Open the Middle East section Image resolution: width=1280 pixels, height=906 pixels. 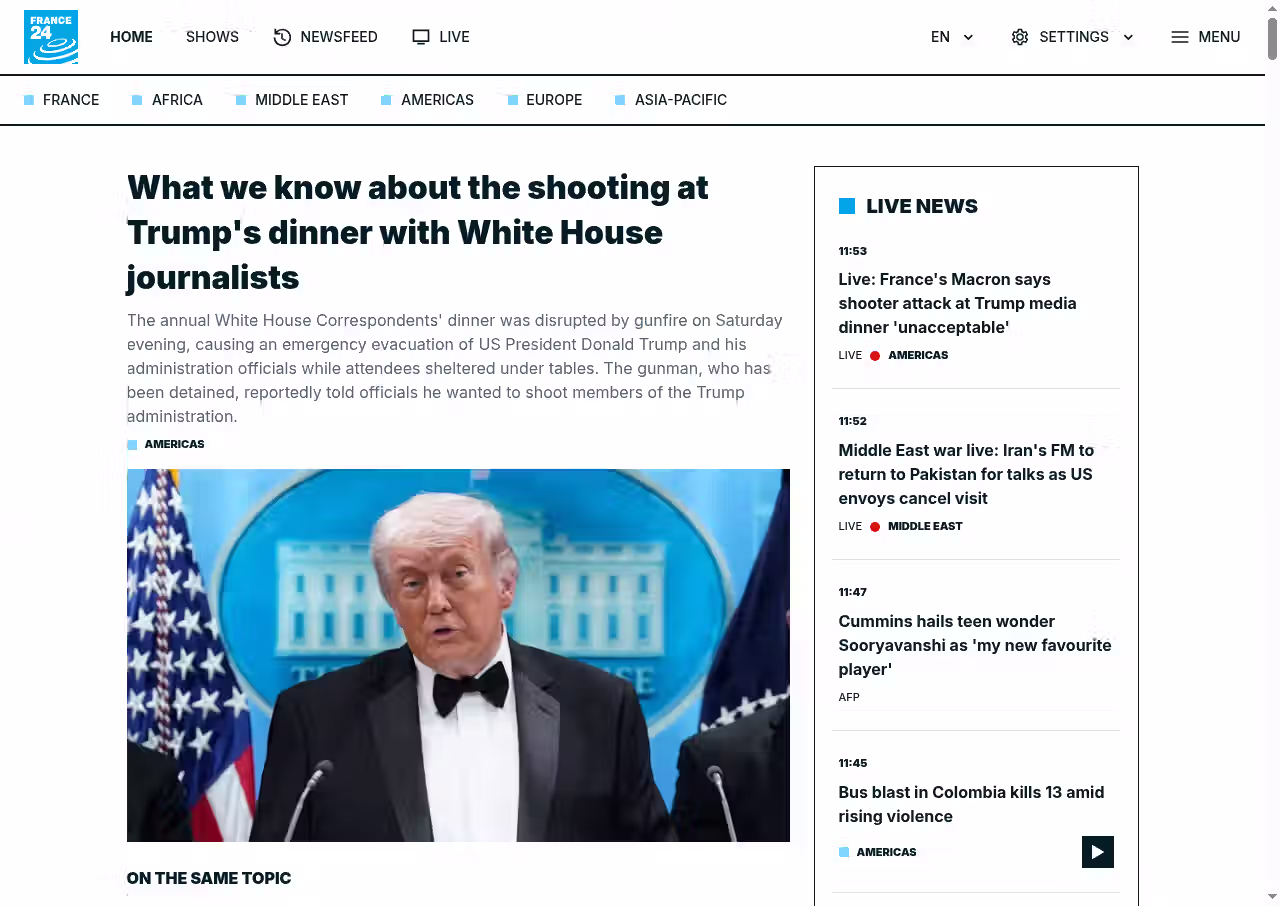coord(301,100)
